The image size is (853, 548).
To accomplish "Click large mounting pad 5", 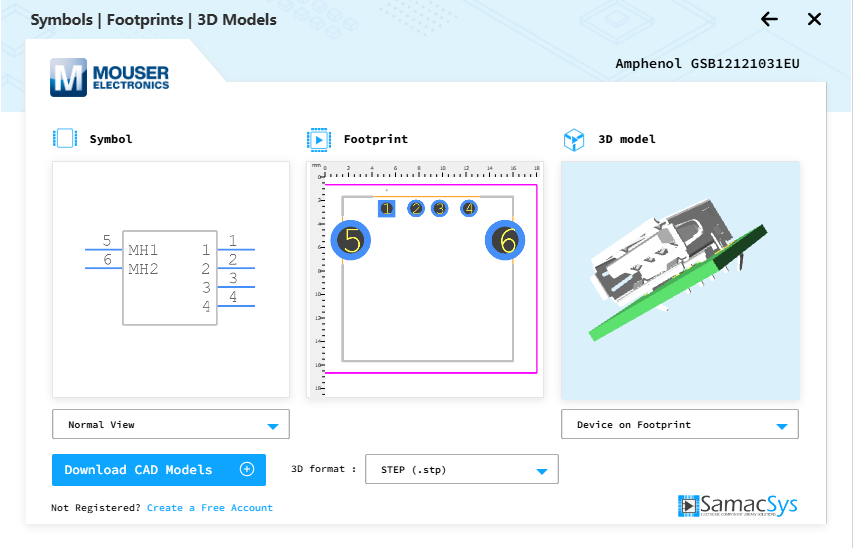I will pyautogui.click(x=351, y=240).
